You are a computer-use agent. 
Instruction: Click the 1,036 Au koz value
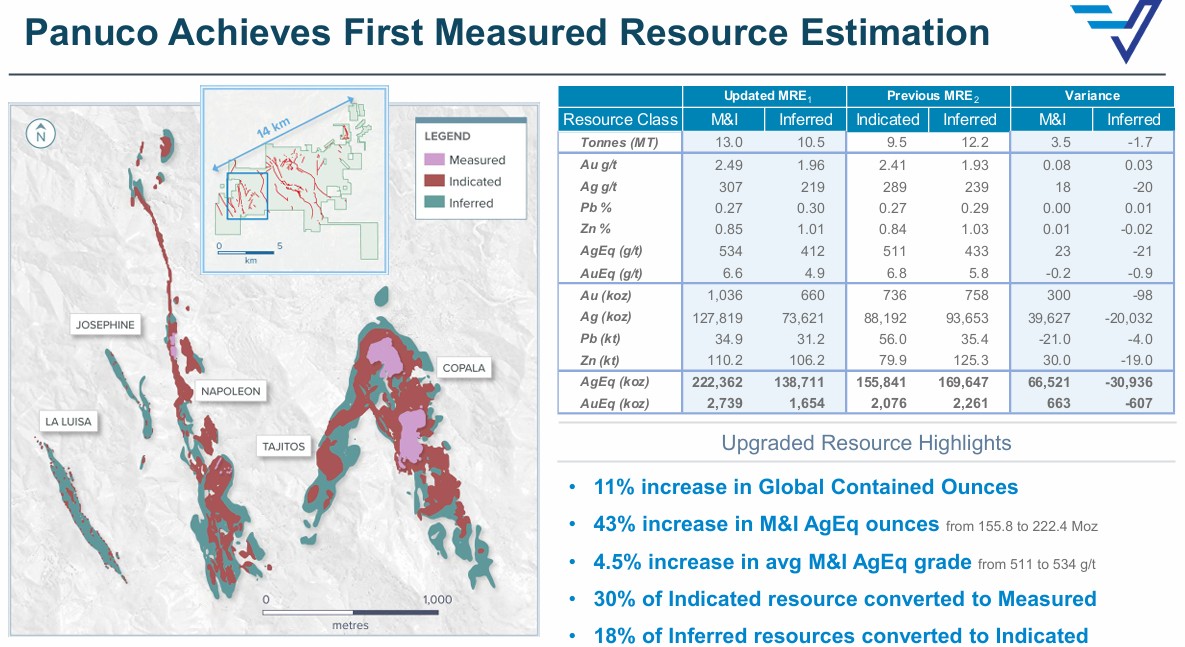[725, 296]
